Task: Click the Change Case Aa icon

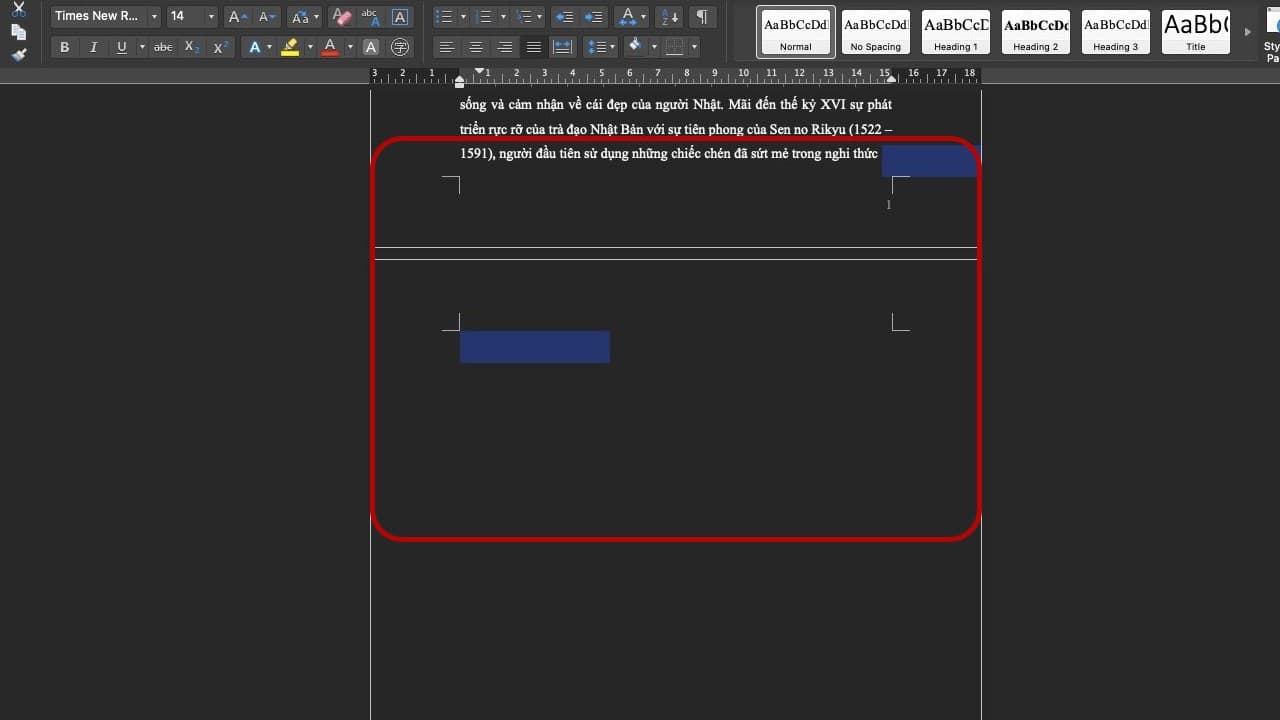Action: pos(299,17)
